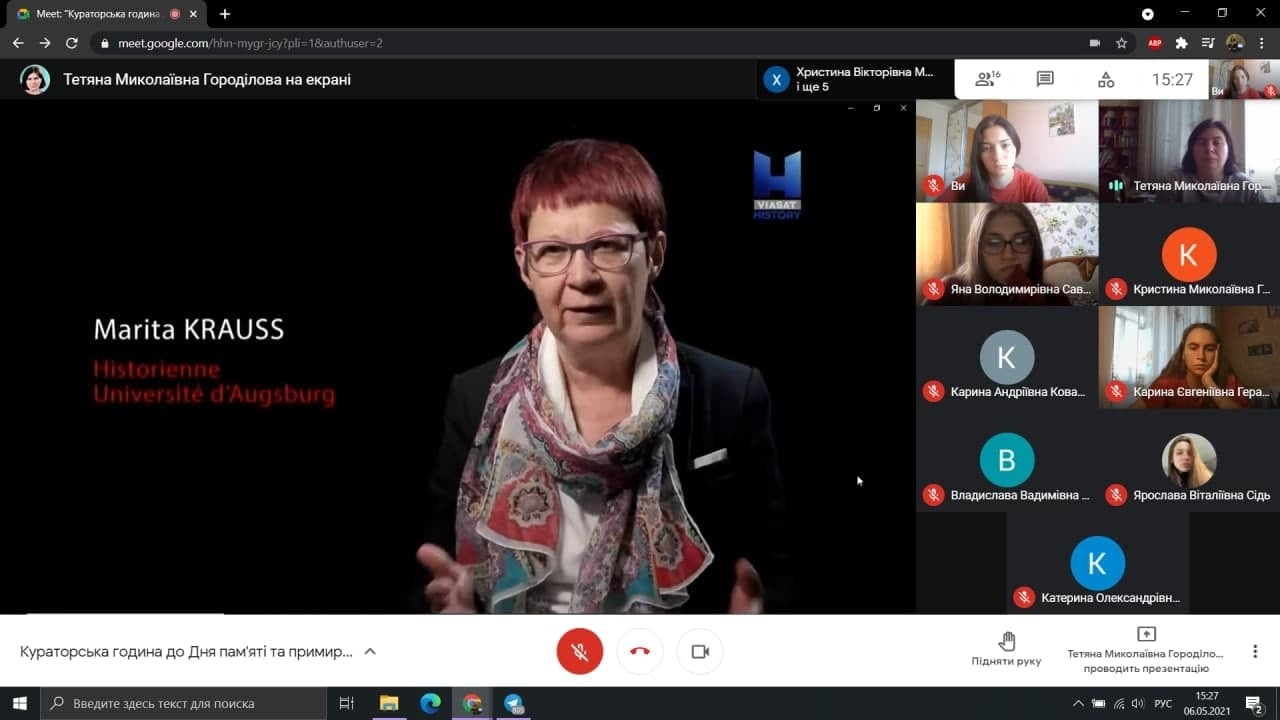Open a new browser tab
The image size is (1280, 720).
(225, 14)
